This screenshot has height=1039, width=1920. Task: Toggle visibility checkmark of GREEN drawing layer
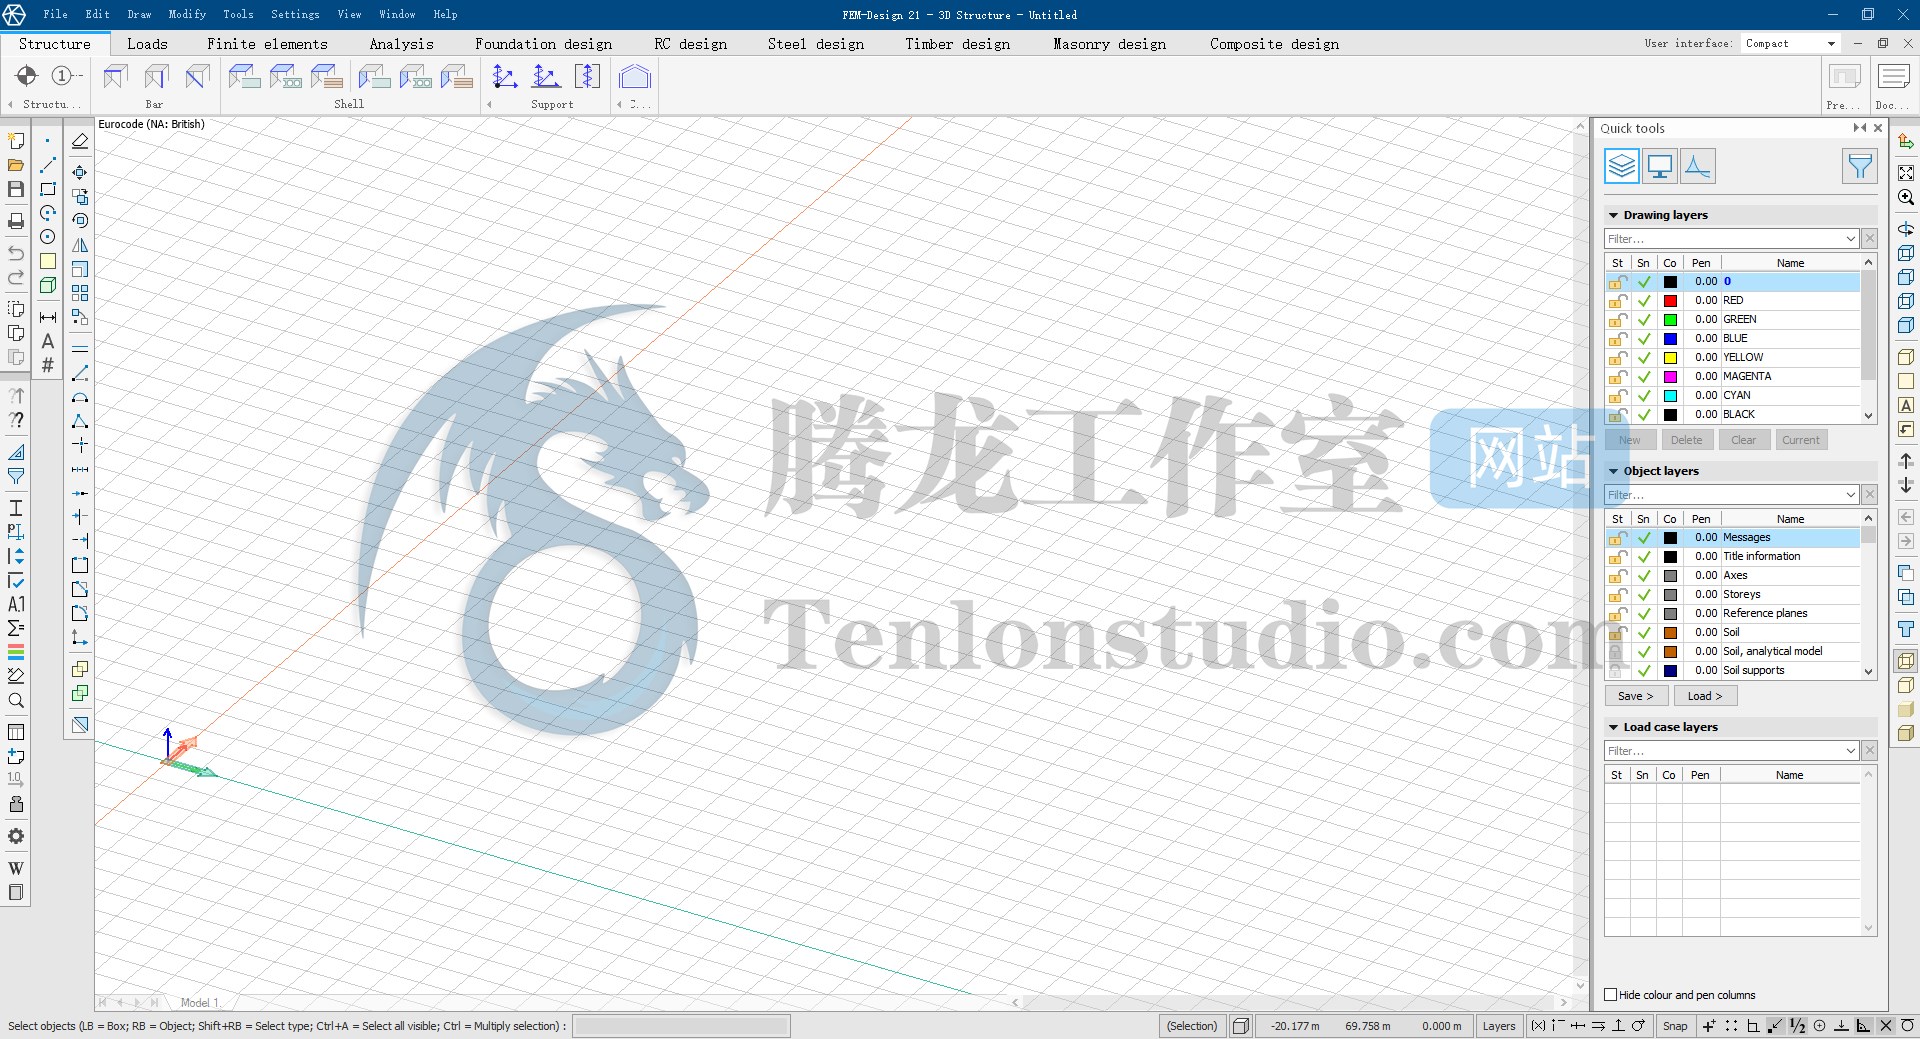[x=1643, y=320]
